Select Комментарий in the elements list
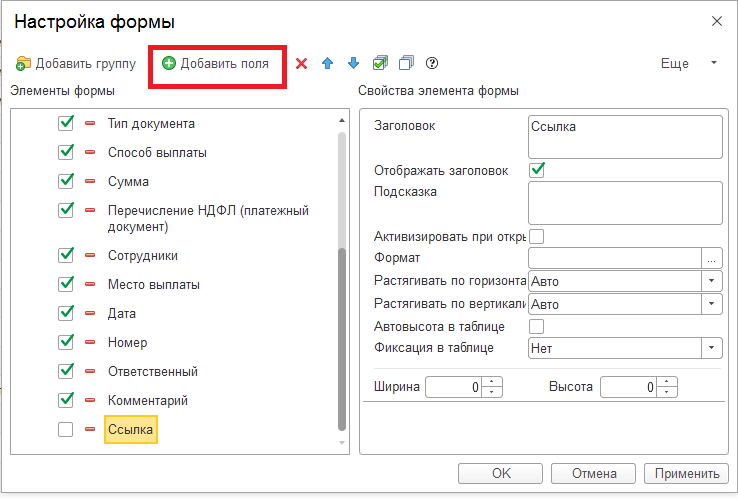Viewport: 738px width, 500px height. 148,401
